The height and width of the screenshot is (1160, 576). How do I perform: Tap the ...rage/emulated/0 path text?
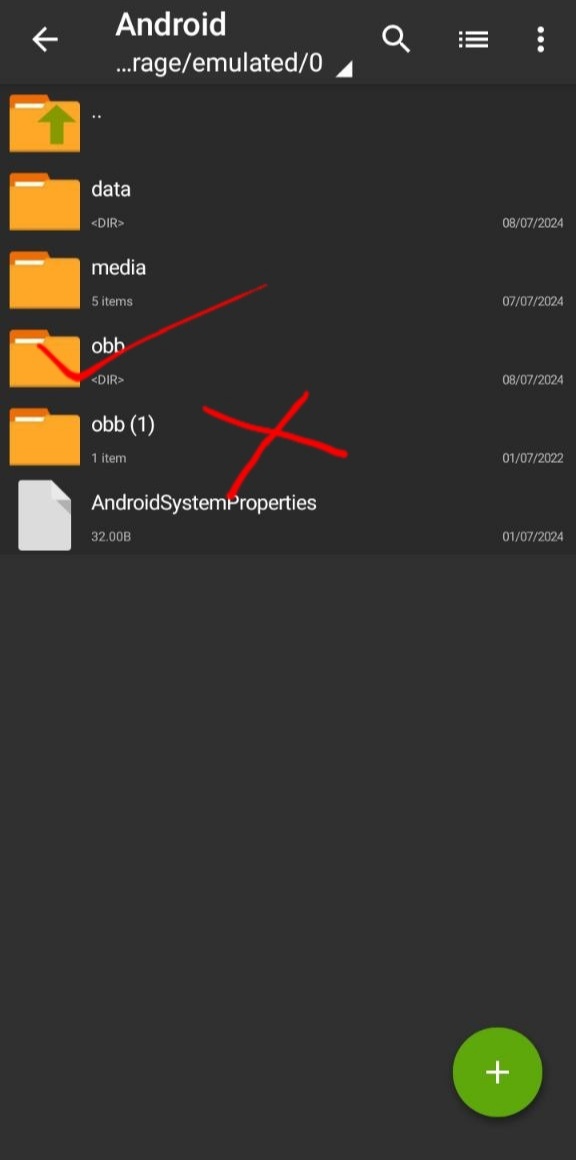click(x=220, y=64)
